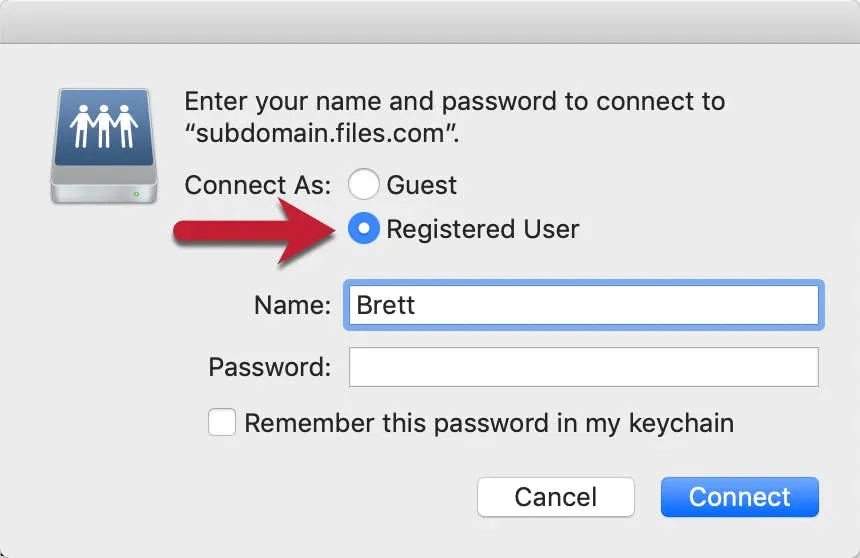Viewport: 860px width, 558px height.
Task: Click the people silhouettes on server icon
Action: tap(104, 126)
